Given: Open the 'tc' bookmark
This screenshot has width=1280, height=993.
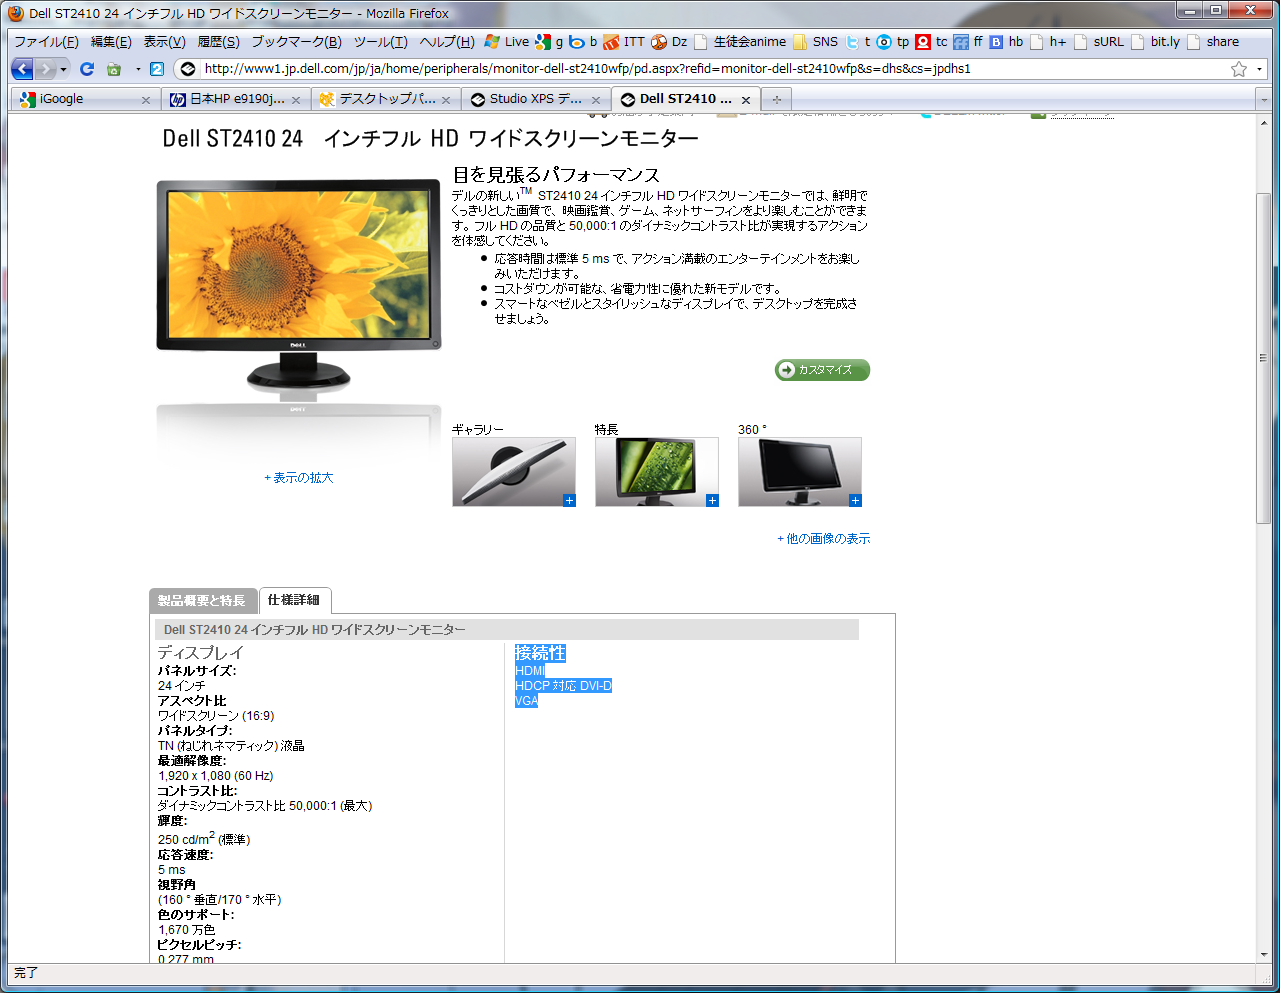Looking at the screenshot, I should 932,42.
